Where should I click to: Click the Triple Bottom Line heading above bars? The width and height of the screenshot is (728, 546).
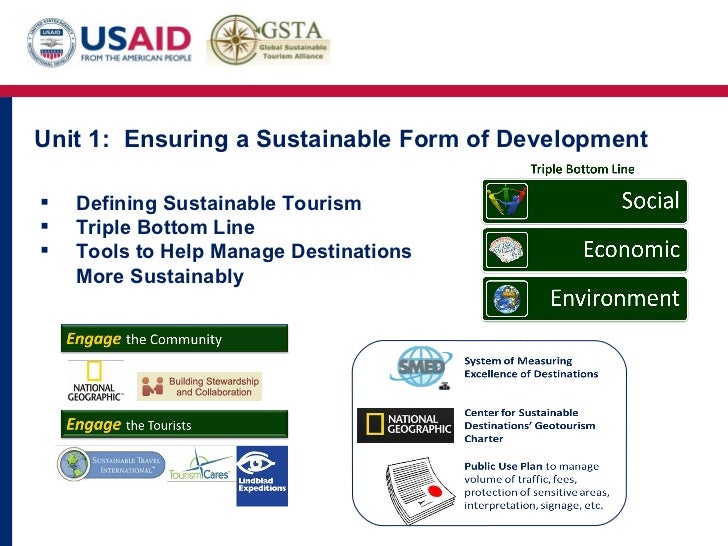coord(582,169)
